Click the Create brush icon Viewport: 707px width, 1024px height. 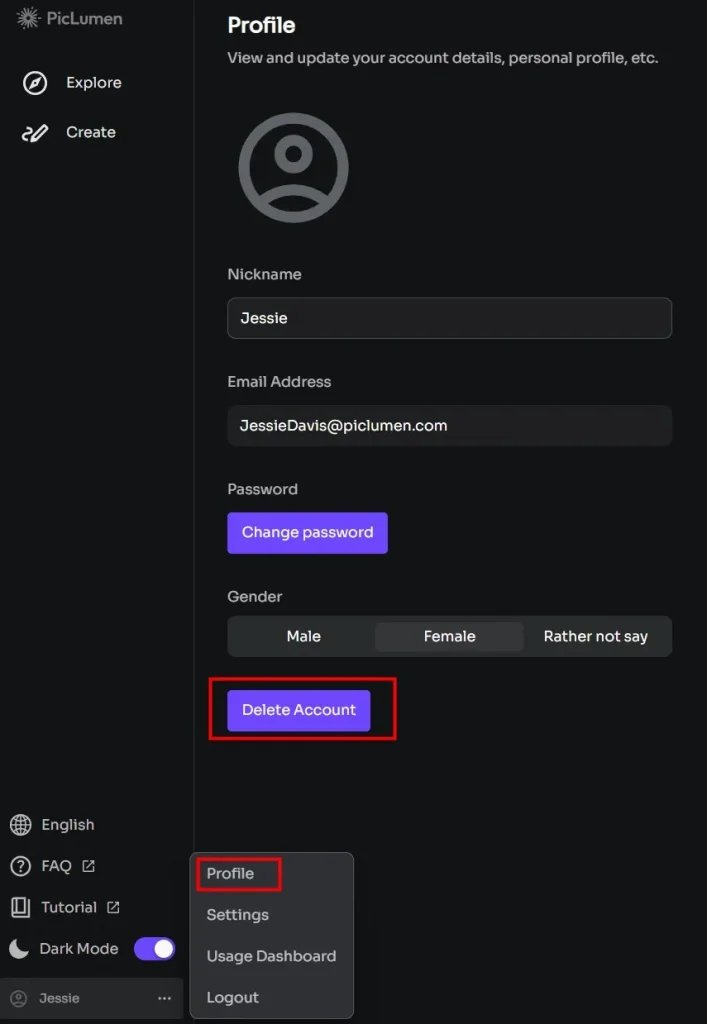35,133
